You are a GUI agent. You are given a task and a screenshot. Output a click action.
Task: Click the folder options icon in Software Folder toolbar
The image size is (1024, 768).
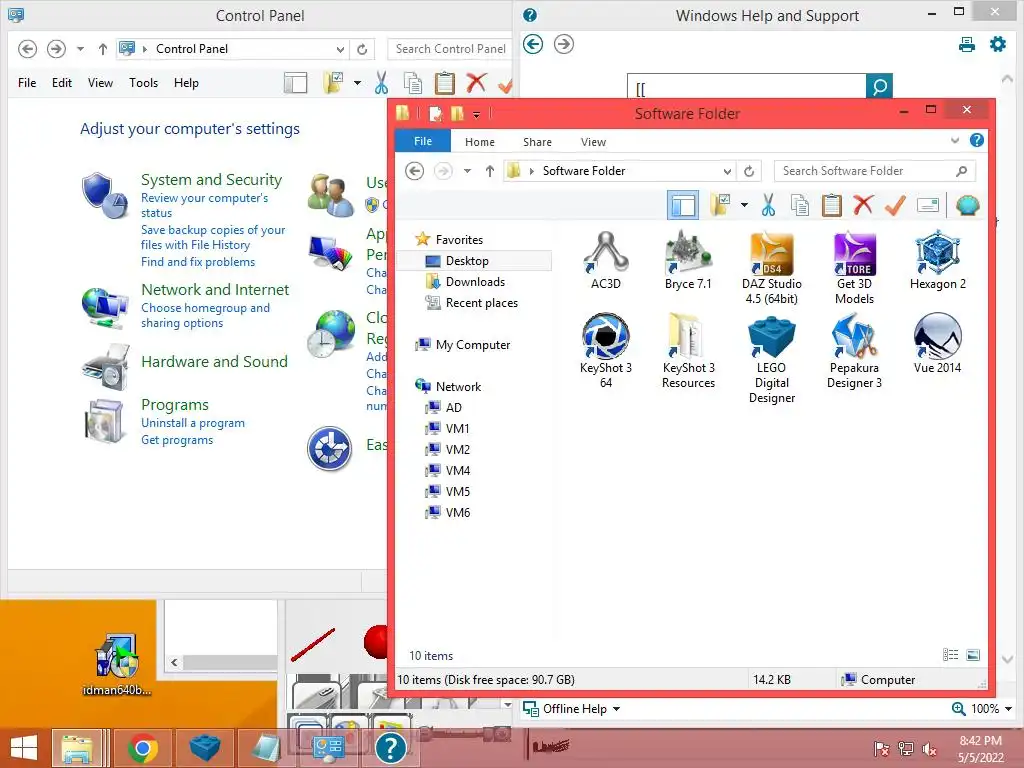[720, 205]
